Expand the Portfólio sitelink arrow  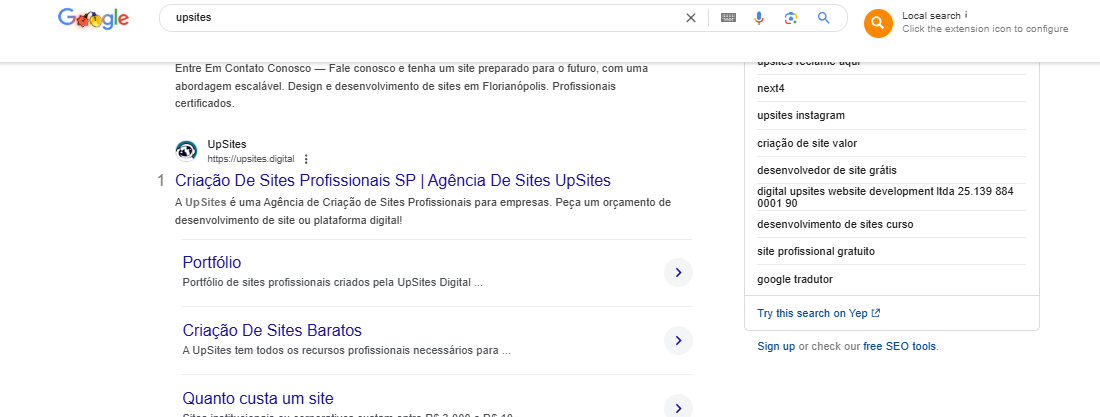[x=678, y=273]
